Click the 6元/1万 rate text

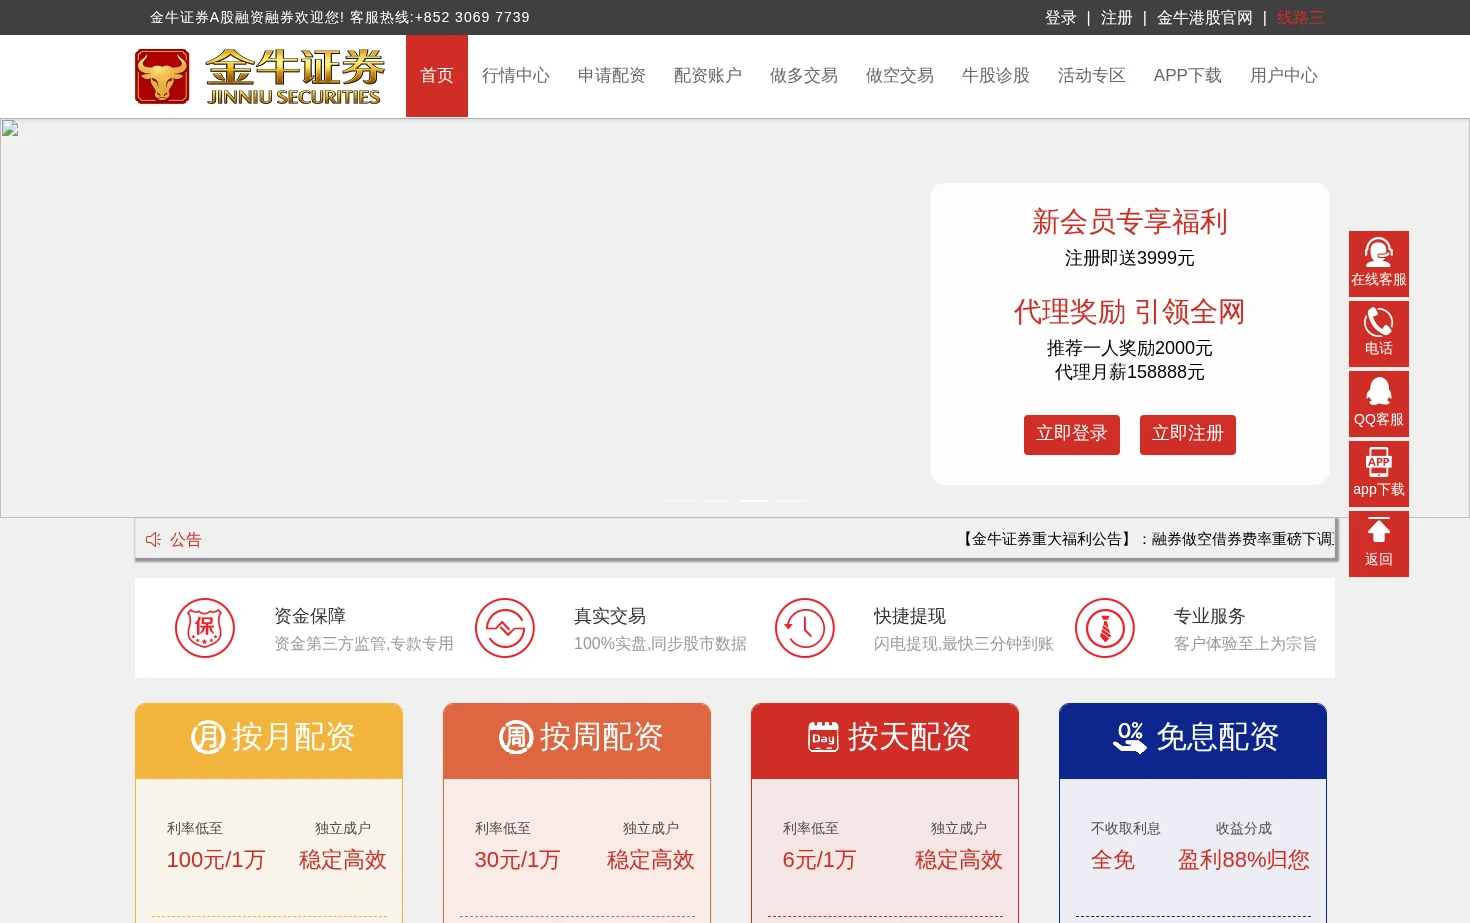click(x=819, y=860)
